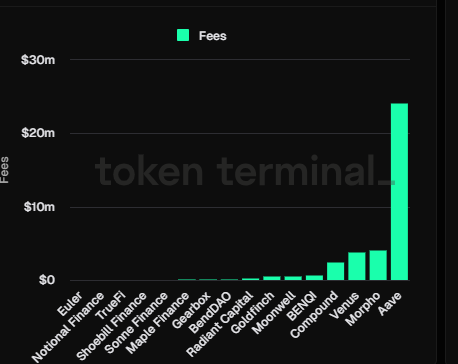458x364 pixels.
Task: Click the Morpho axis label
Action: [362, 309]
